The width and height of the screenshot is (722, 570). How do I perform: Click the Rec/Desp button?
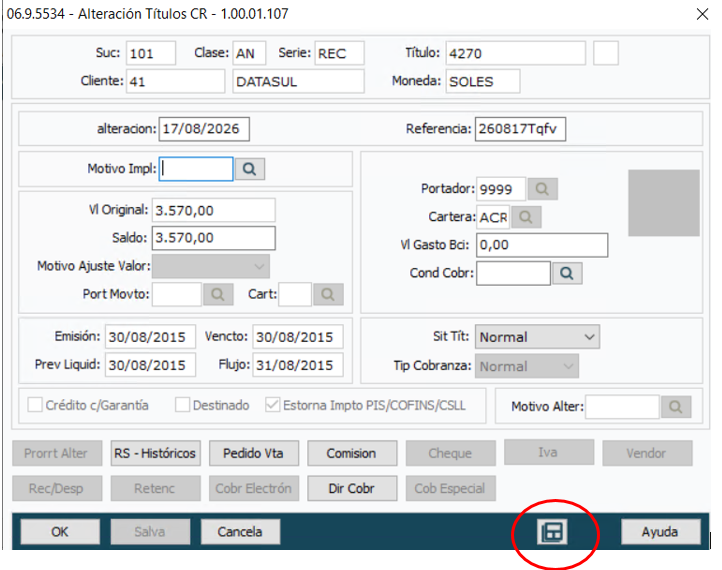tap(57, 488)
